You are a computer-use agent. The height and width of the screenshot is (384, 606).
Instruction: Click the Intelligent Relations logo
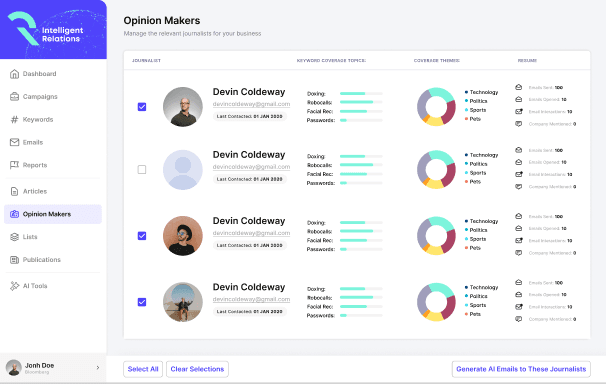coord(46,29)
